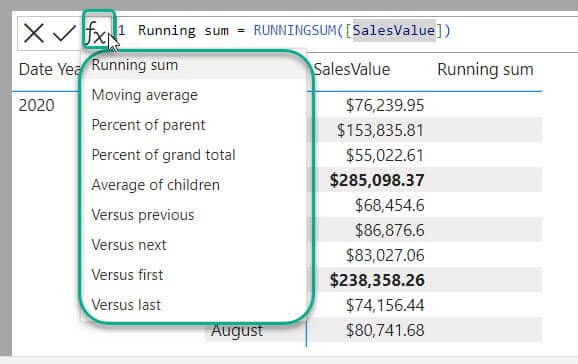Select the 2020 year row label
578x364 pixels.
pos(36,105)
